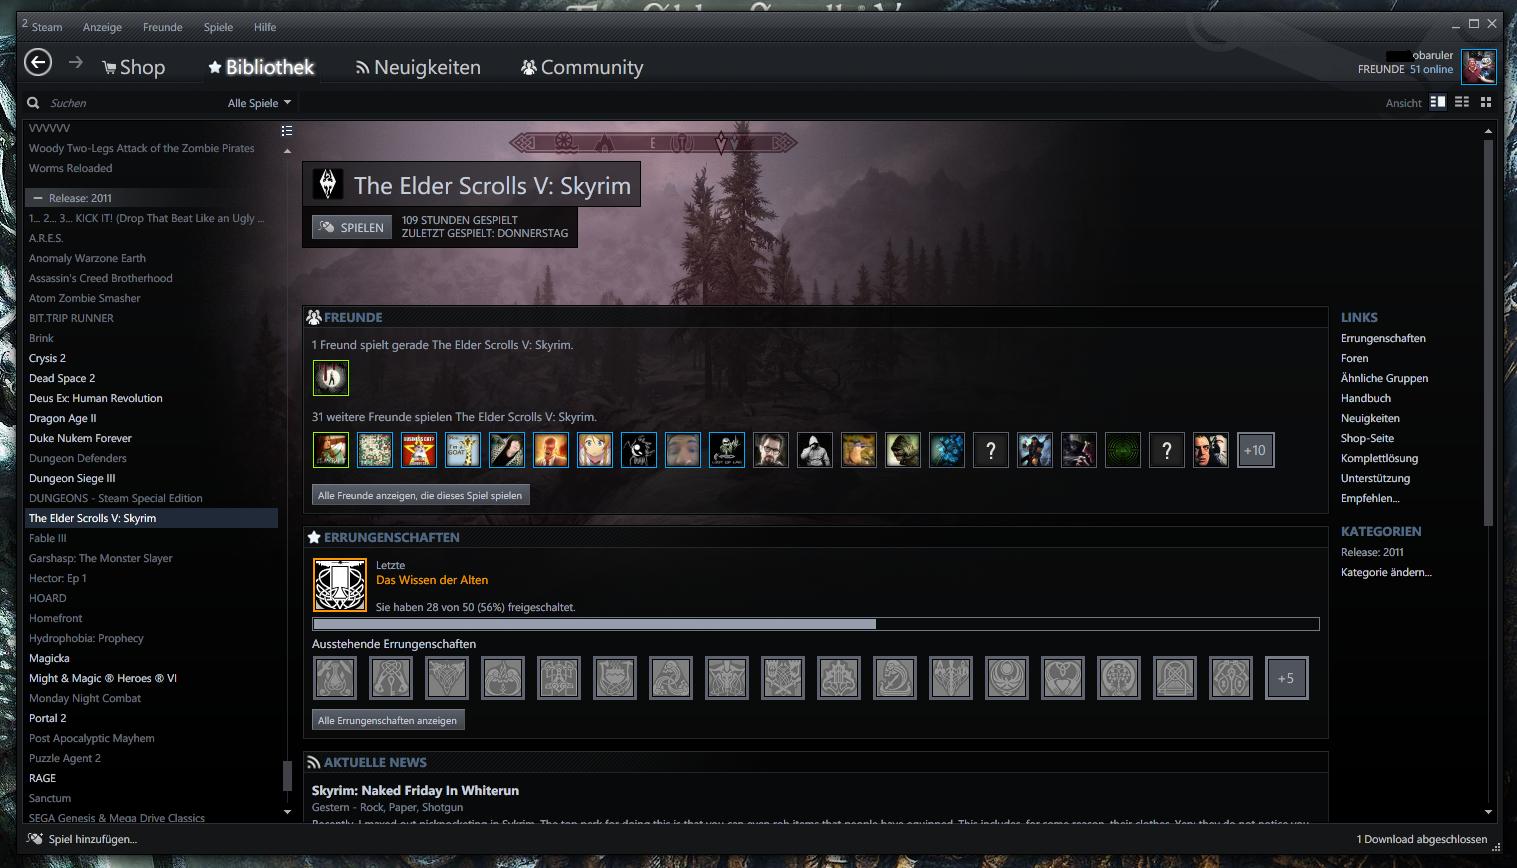This screenshot has width=1517, height=868.
Task: Click the Aktuelle News feed icon
Action: [x=314, y=762]
